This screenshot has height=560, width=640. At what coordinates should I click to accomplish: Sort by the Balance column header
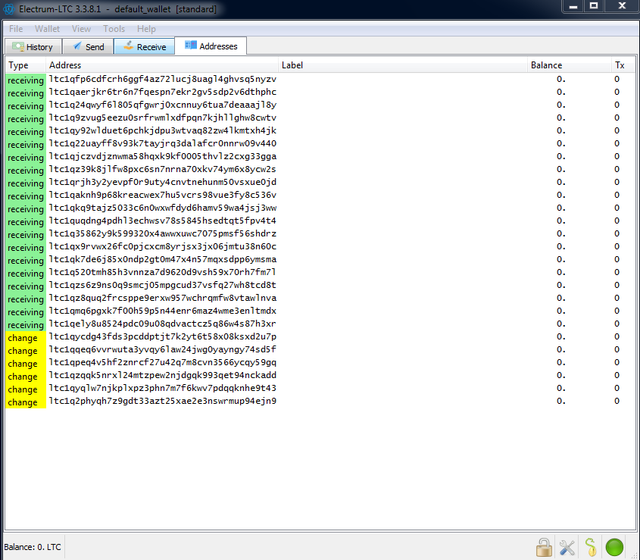pos(569,65)
